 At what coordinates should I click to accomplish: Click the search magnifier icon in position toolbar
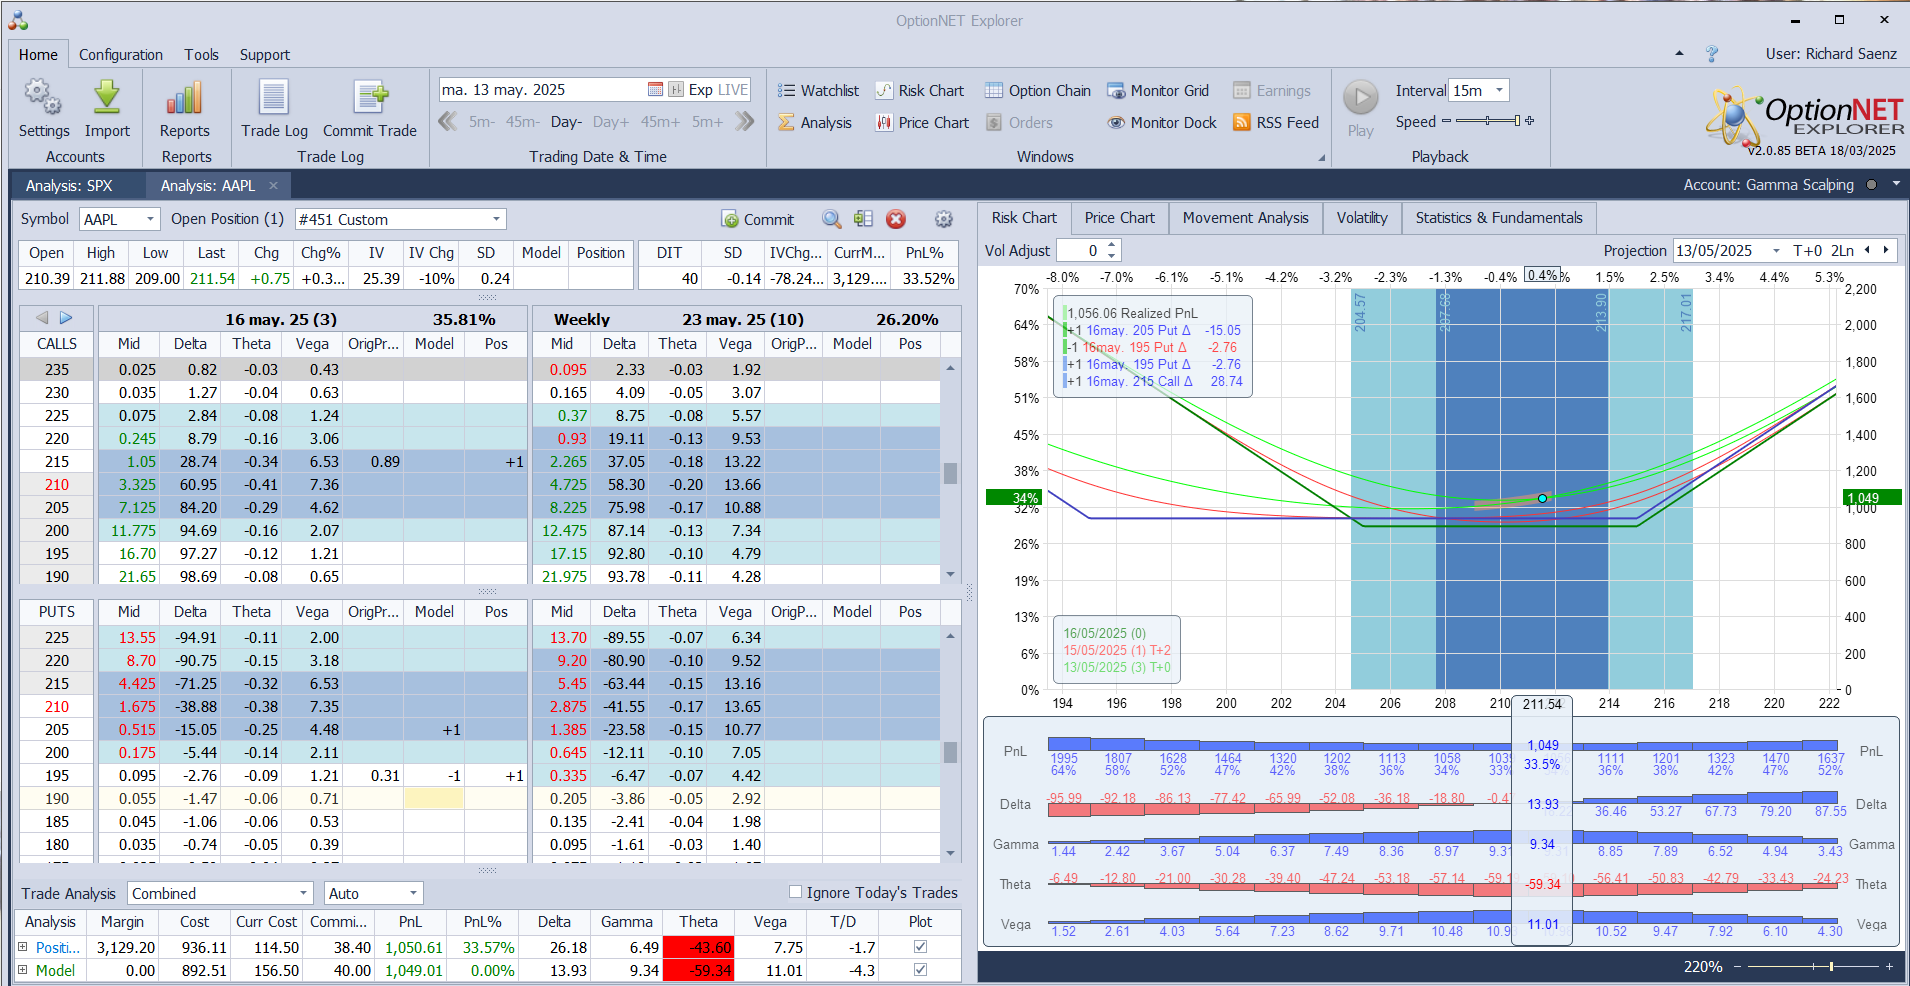click(831, 219)
